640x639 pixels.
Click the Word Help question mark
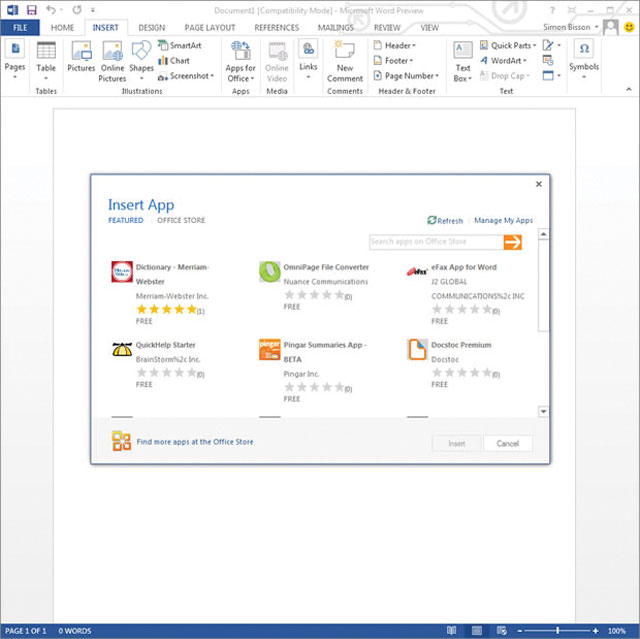click(552, 10)
